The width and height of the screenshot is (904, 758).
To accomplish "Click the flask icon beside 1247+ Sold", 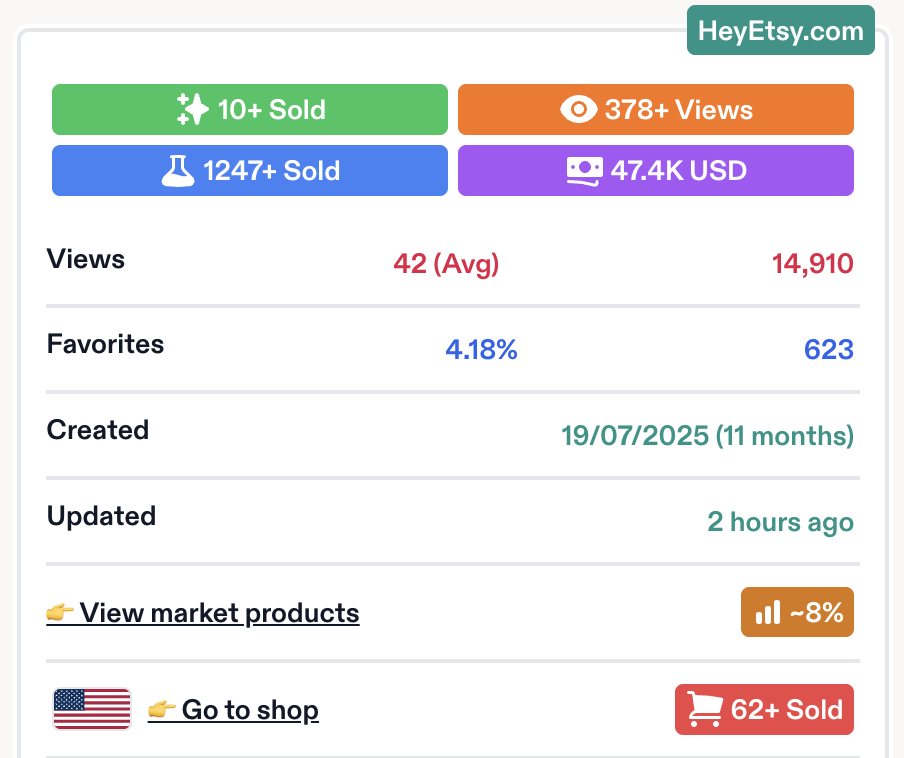I will pyautogui.click(x=178, y=171).
